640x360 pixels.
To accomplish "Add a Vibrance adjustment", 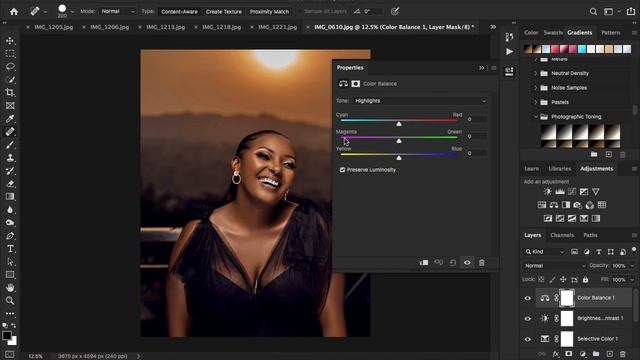I will pyautogui.click(x=596, y=191).
